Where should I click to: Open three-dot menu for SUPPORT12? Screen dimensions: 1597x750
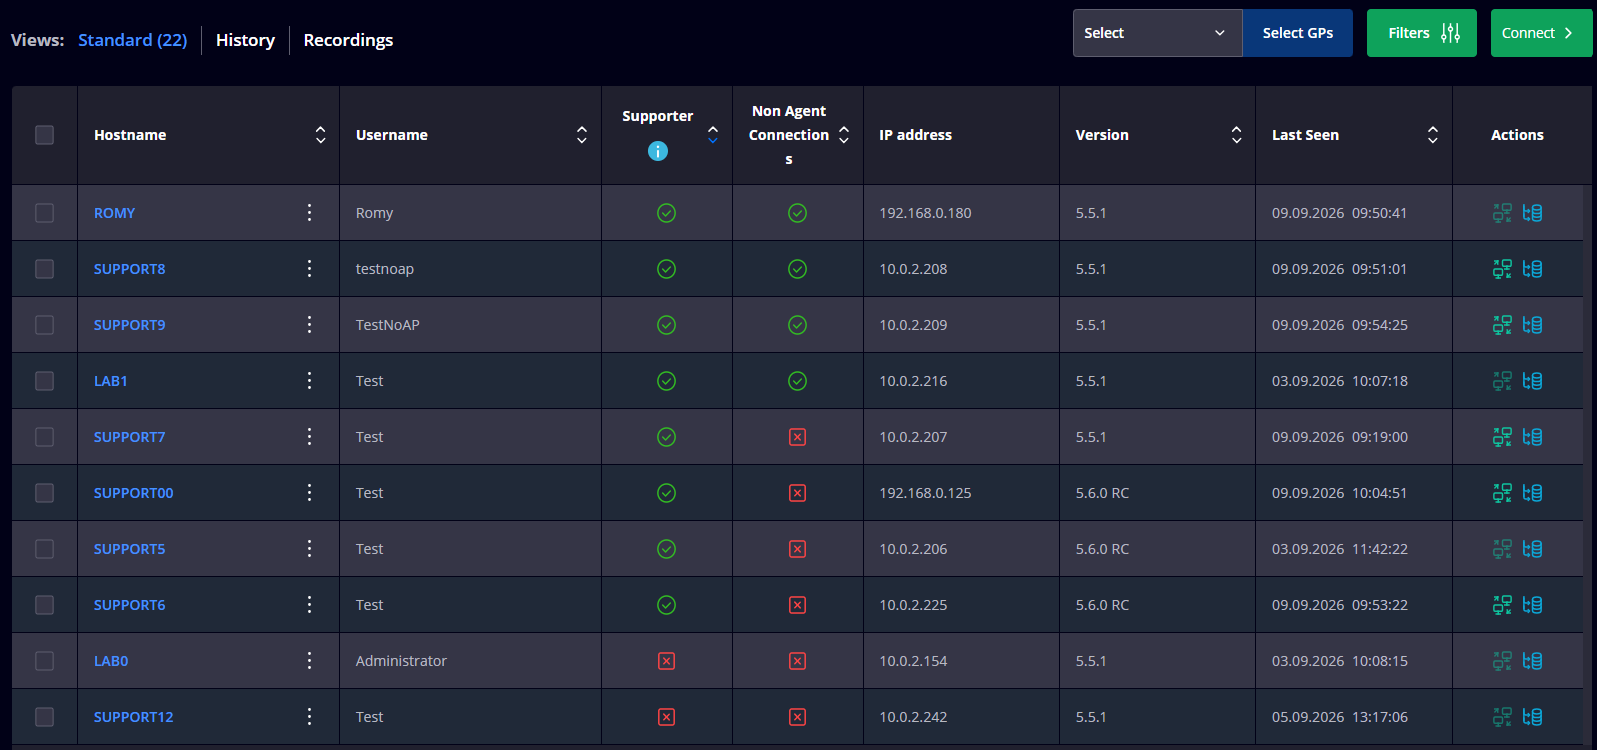[x=309, y=716]
